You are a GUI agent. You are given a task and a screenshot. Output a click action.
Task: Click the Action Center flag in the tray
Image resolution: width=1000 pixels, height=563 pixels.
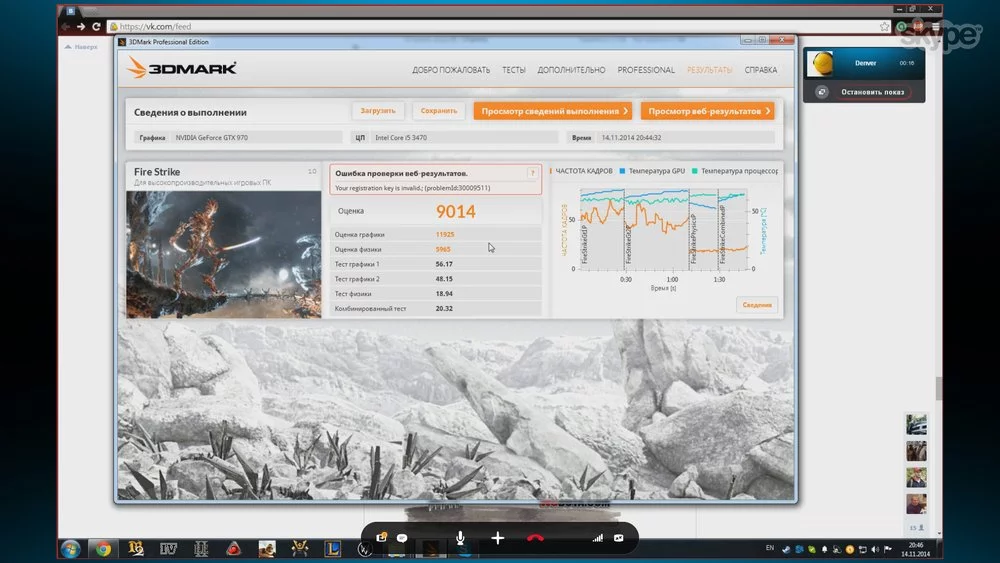[x=888, y=549]
